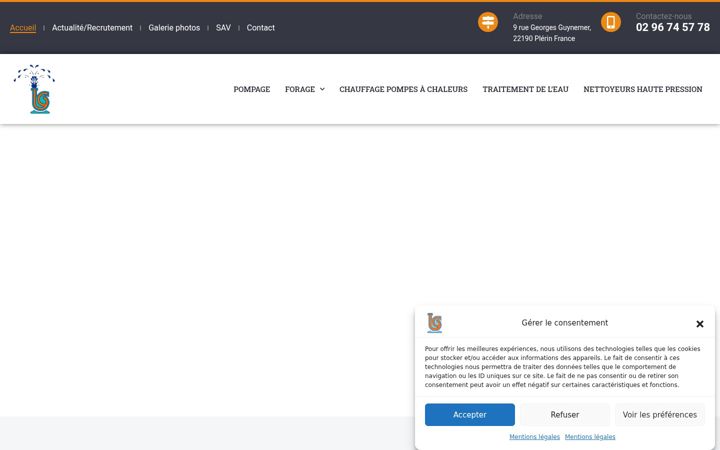Click address text 9 rue Georges Guynemer
This screenshot has width=720, height=450.
tap(552, 28)
